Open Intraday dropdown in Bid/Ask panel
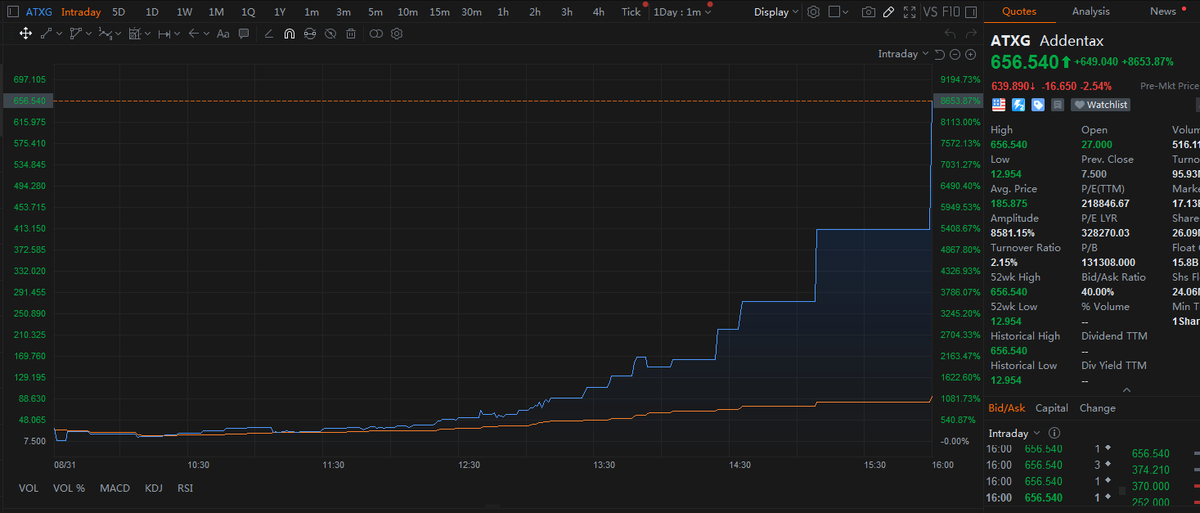This screenshot has height=513, width=1200. [x=1014, y=433]
